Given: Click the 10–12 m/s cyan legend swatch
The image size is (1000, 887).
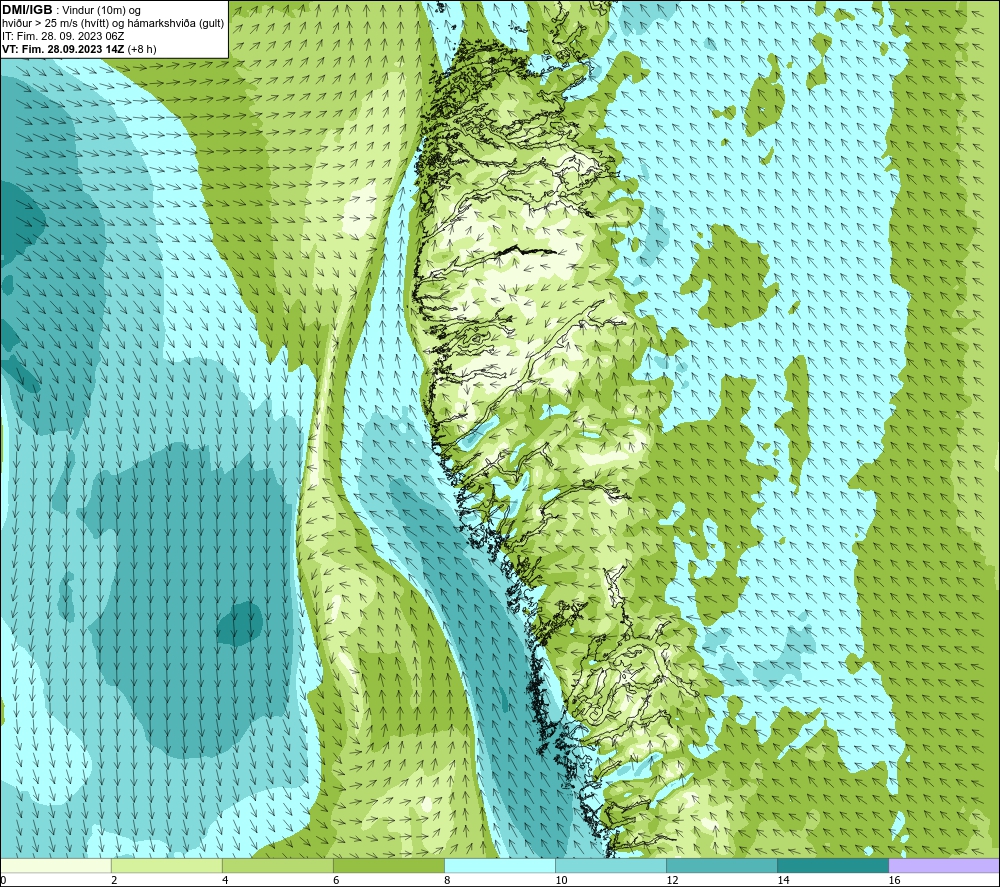Looking at the screenshot, I should (x=611, y=865).
